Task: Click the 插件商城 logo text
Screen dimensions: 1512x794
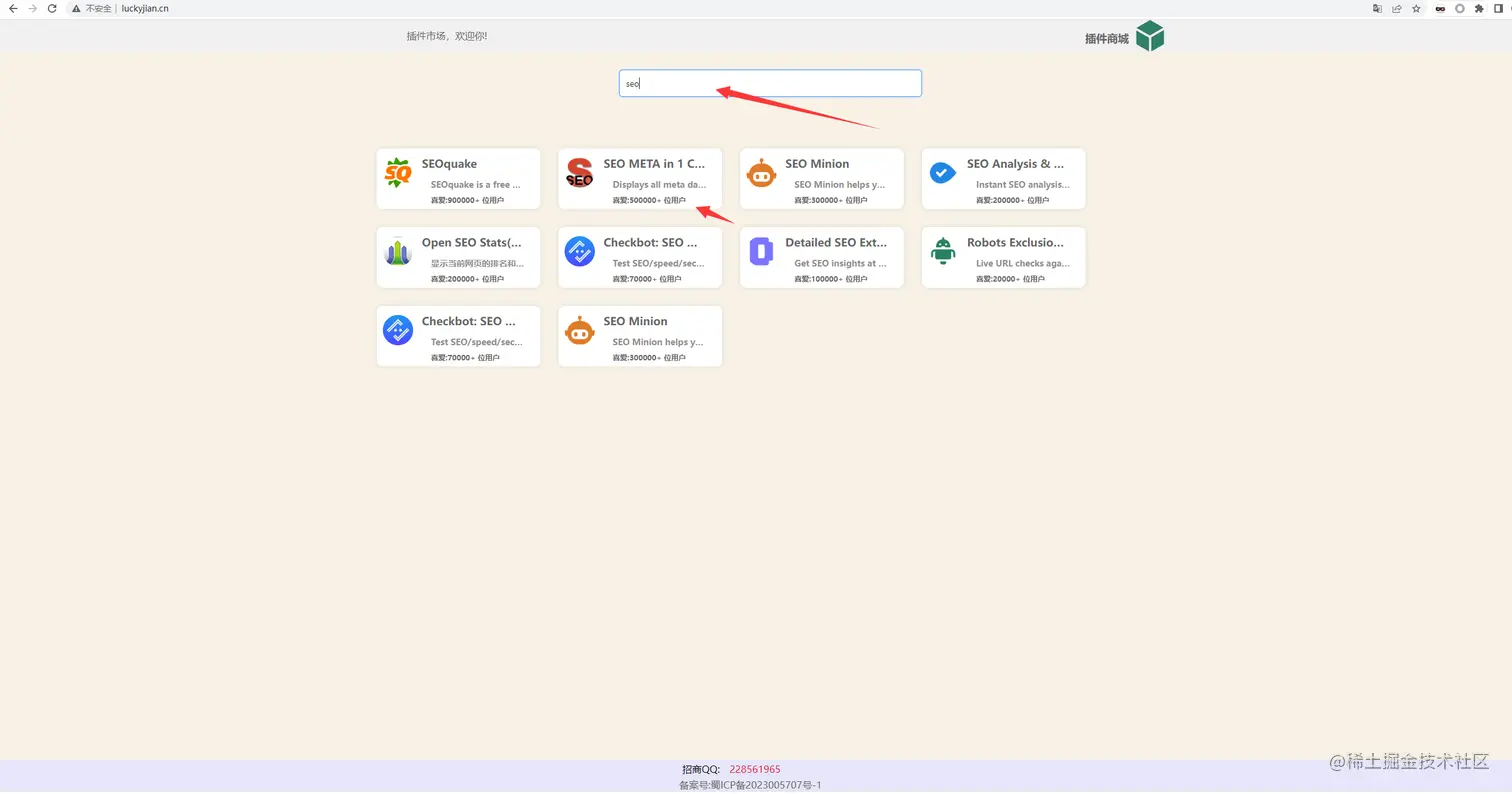Action: pyautogui.click(x=1107, y=39)
